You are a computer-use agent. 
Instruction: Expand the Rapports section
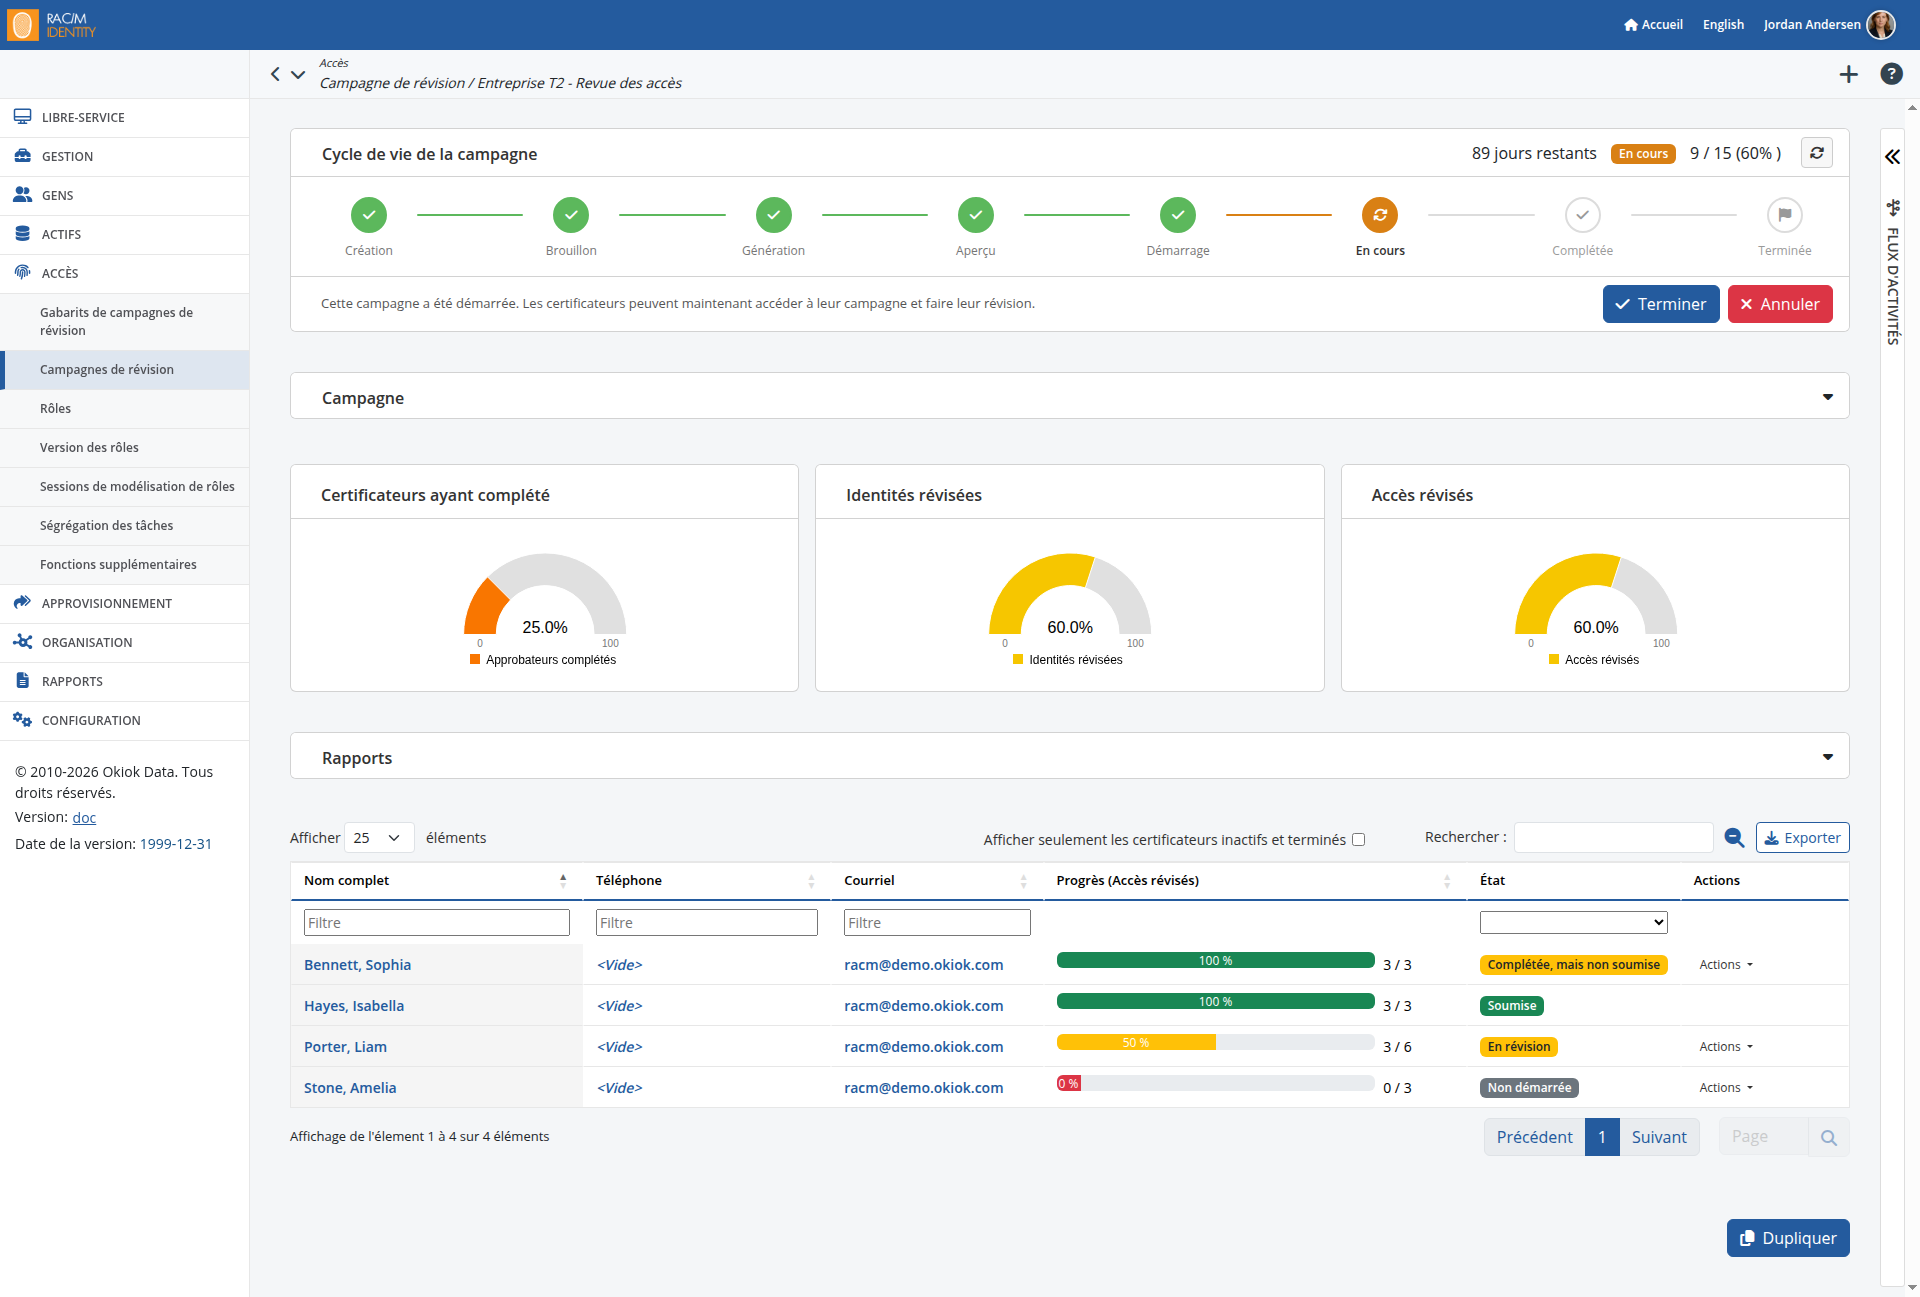tap(1827, 757)
